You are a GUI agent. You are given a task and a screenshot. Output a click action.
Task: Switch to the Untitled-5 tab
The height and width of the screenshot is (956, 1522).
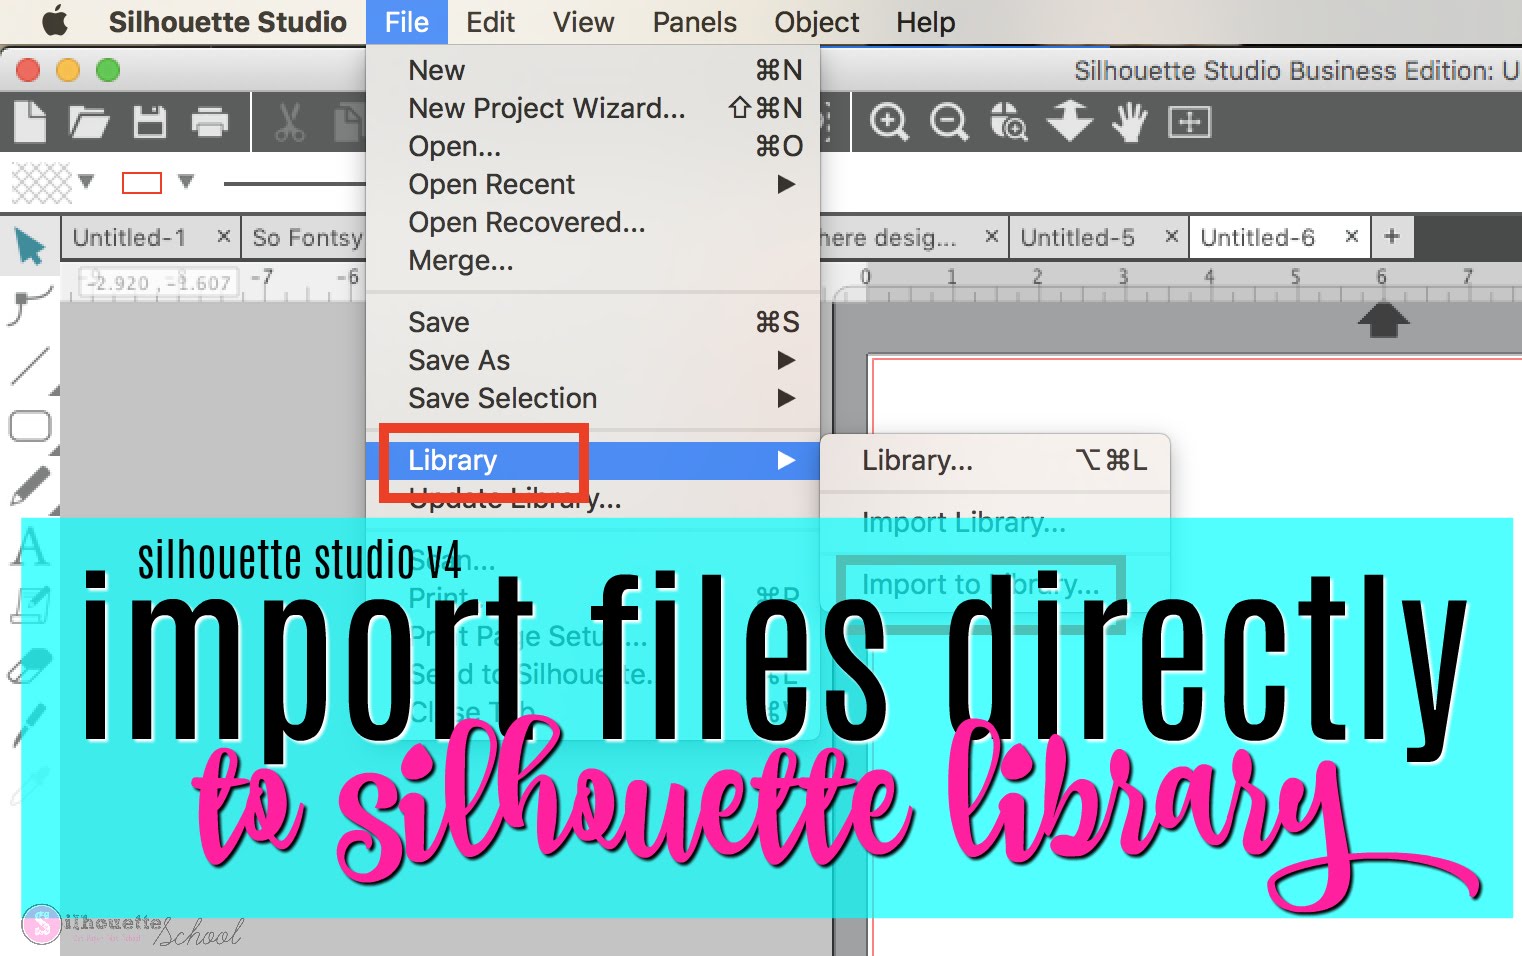[x=1078, y=237]
